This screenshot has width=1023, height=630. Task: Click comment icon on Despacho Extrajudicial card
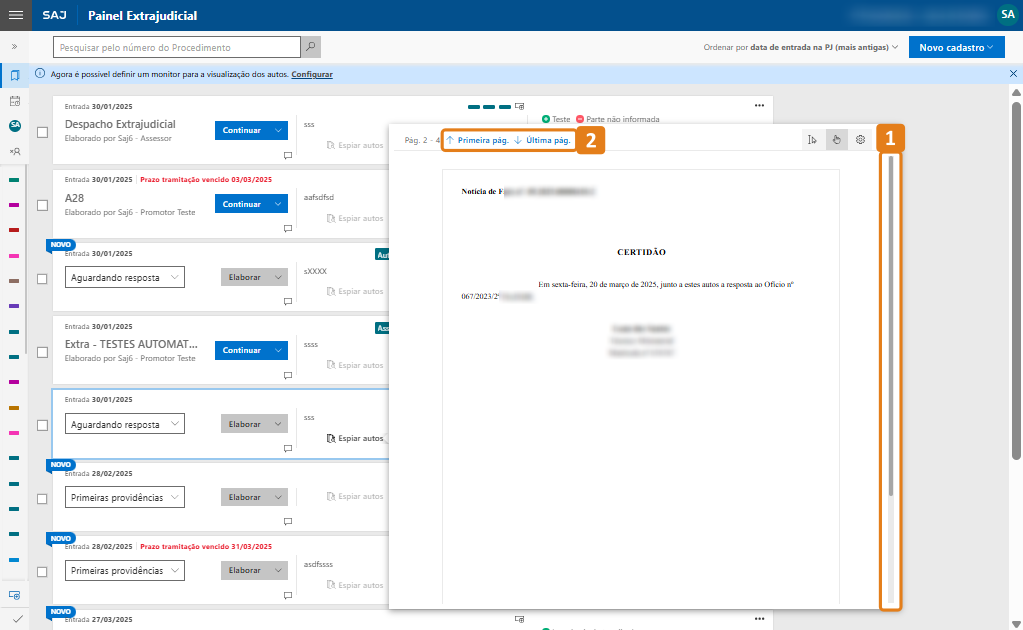click(x=287, y=155)
